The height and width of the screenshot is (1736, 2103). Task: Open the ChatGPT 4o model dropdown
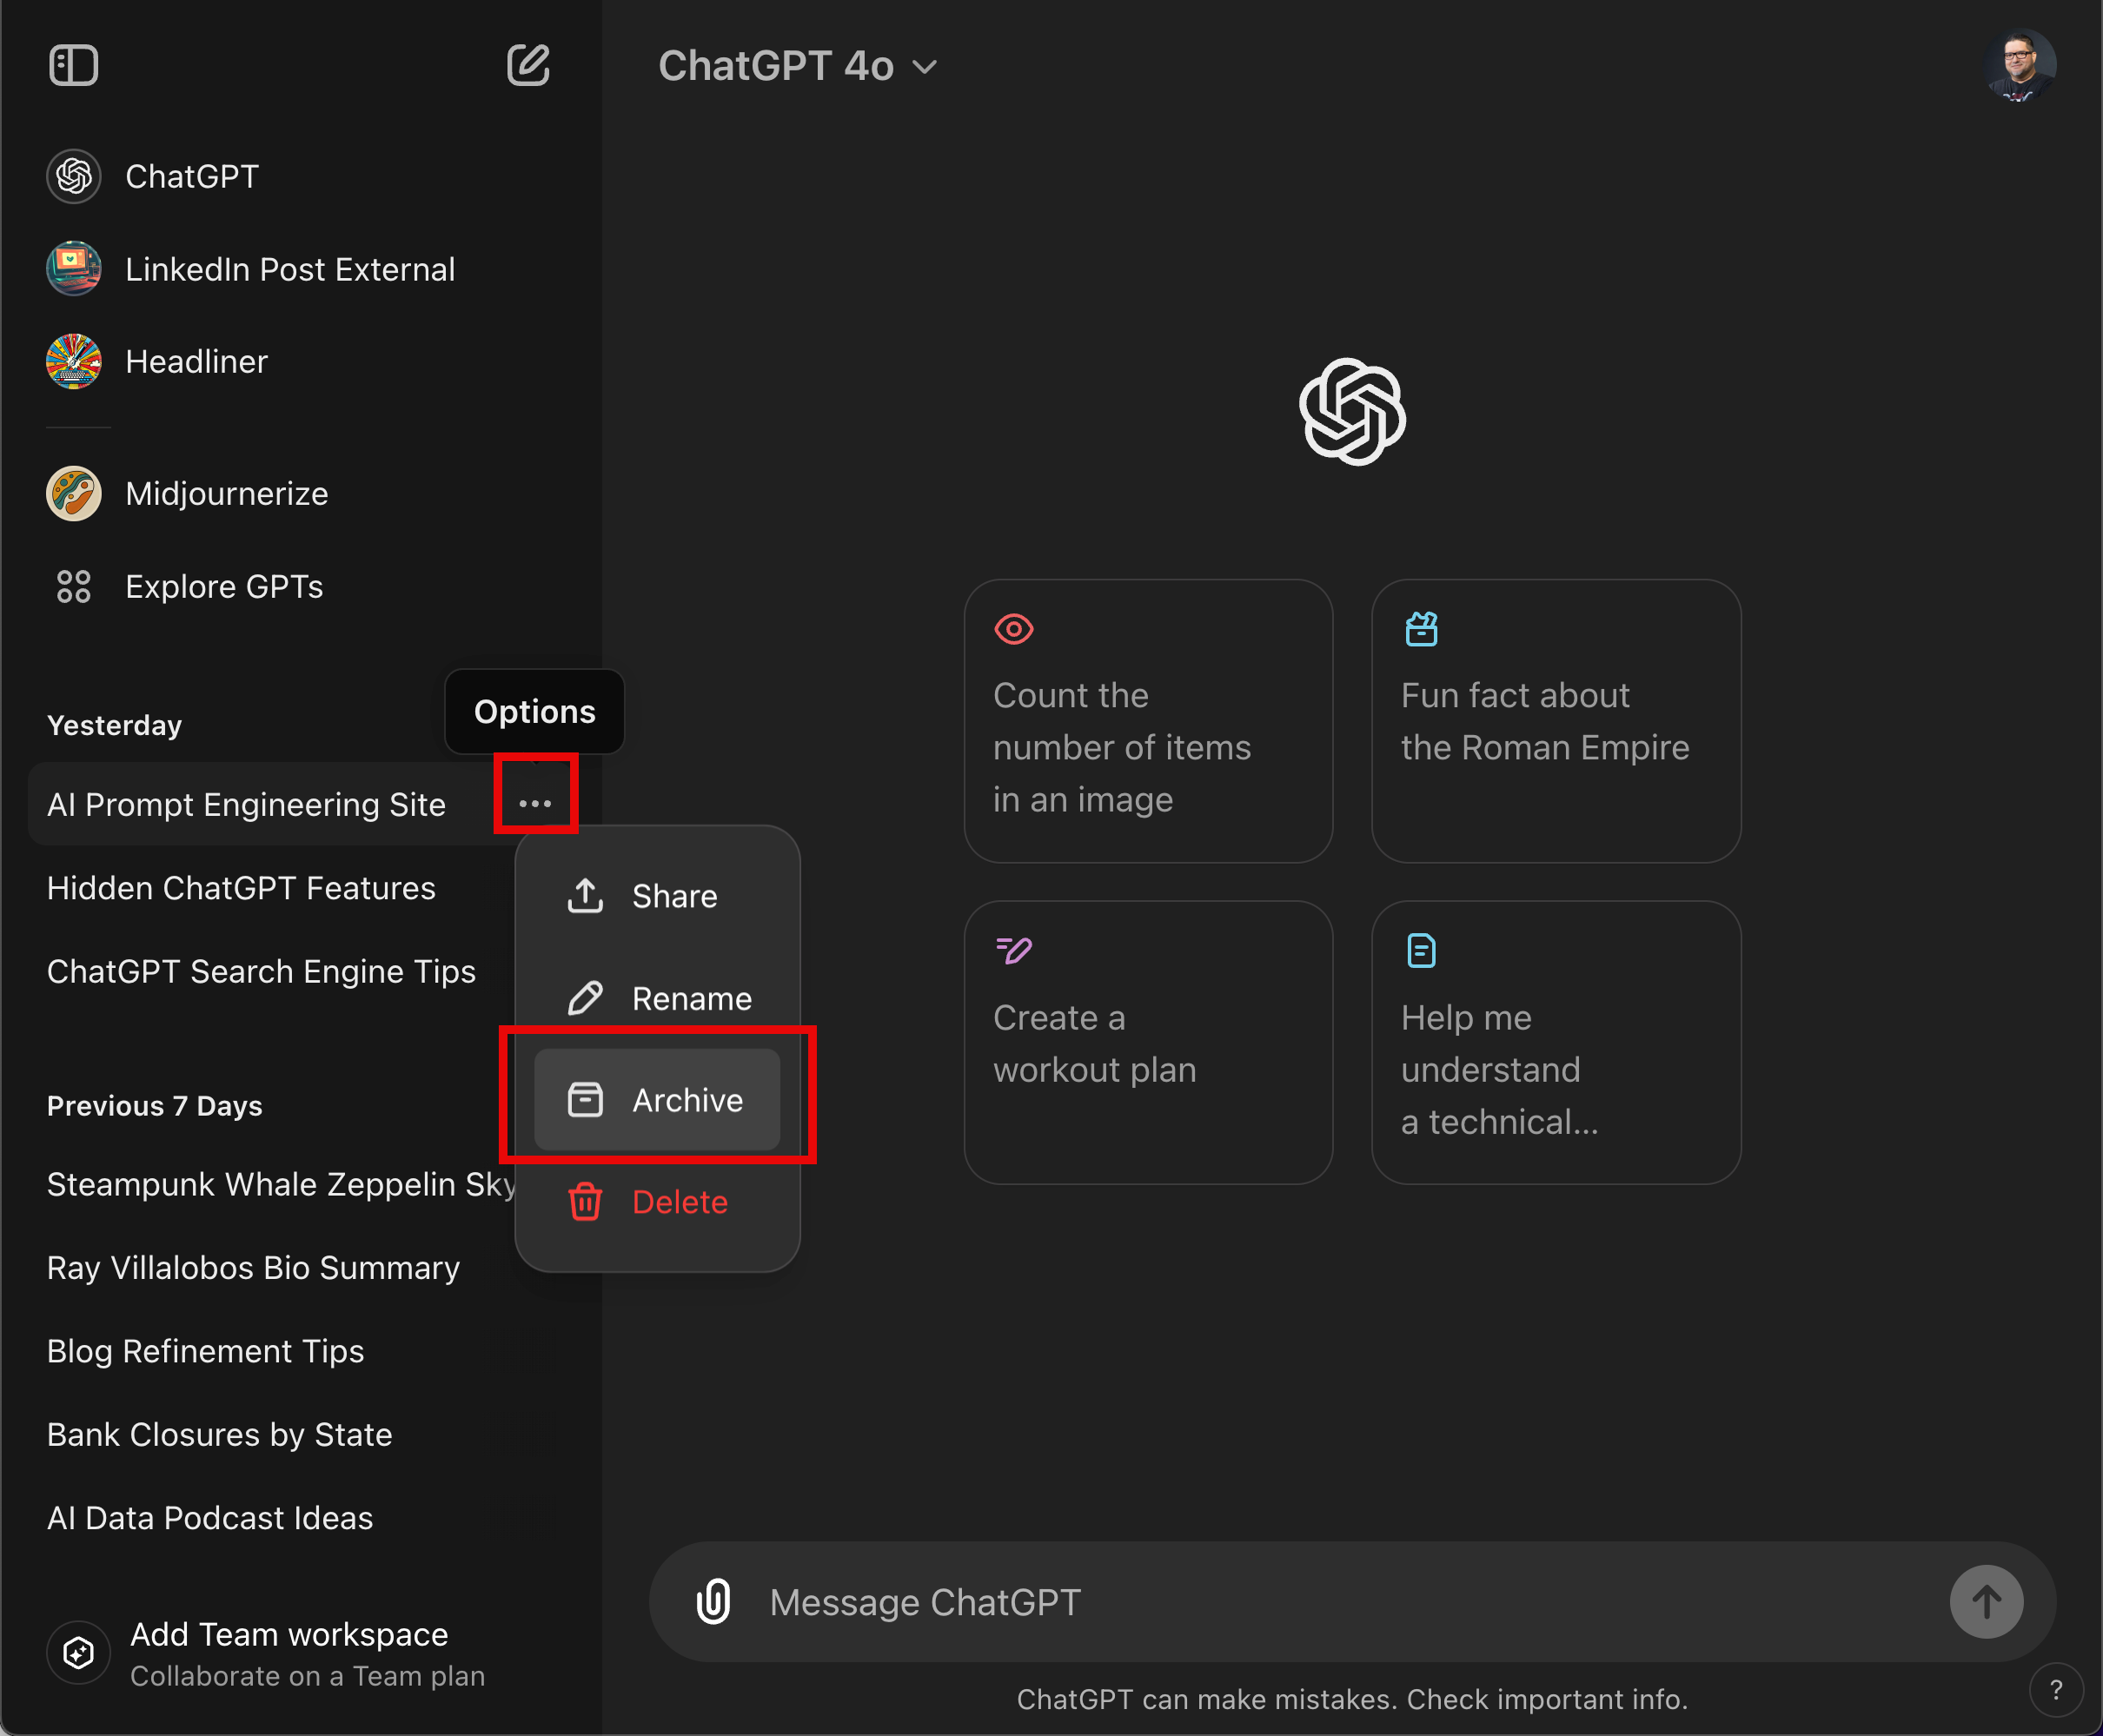[x=797, y=67]
